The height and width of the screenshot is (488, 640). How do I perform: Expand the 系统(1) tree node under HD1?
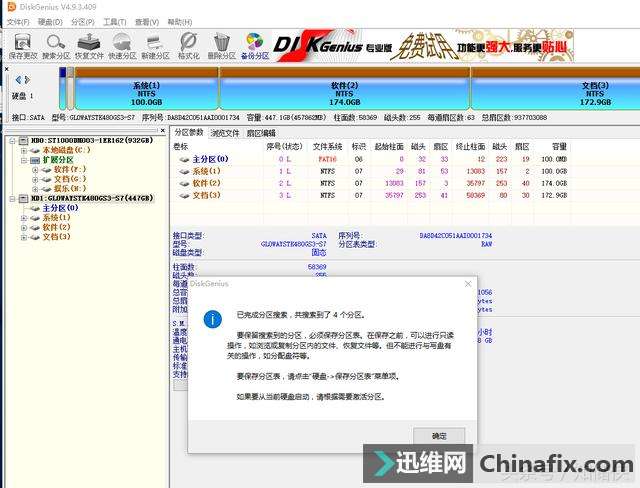point(24,218)
